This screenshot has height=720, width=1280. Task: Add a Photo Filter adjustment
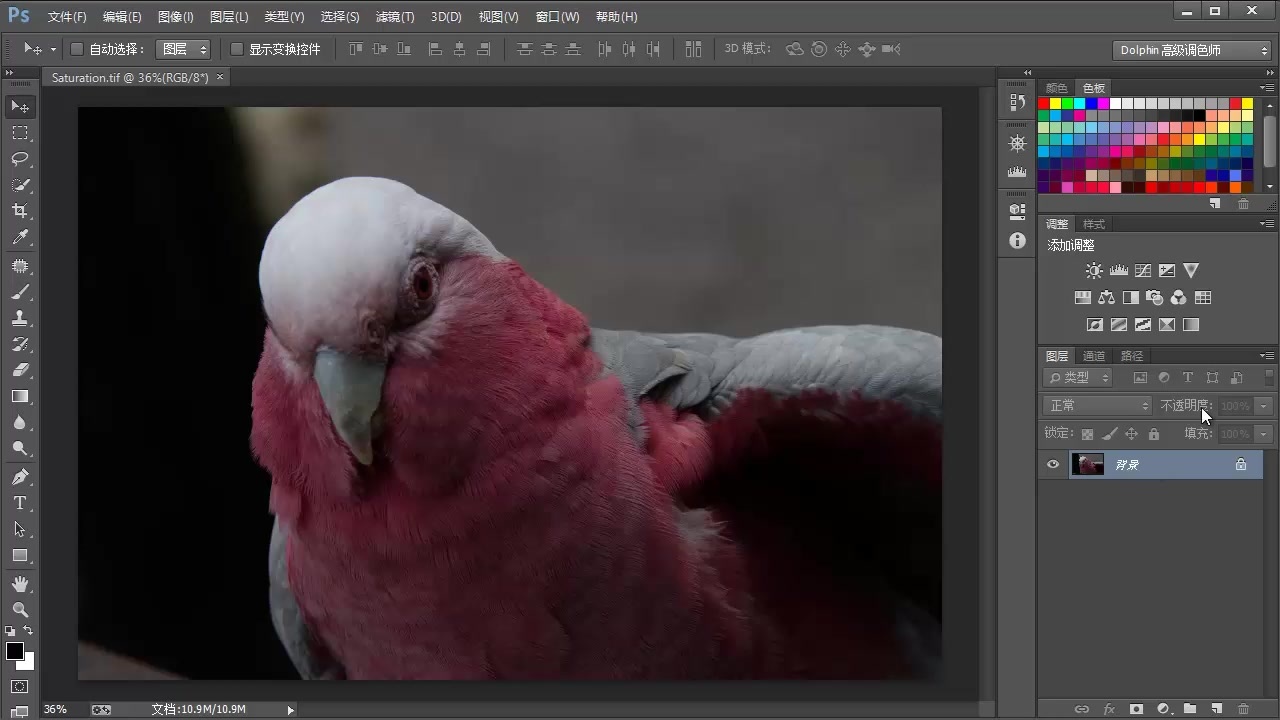click(1154, 298)
